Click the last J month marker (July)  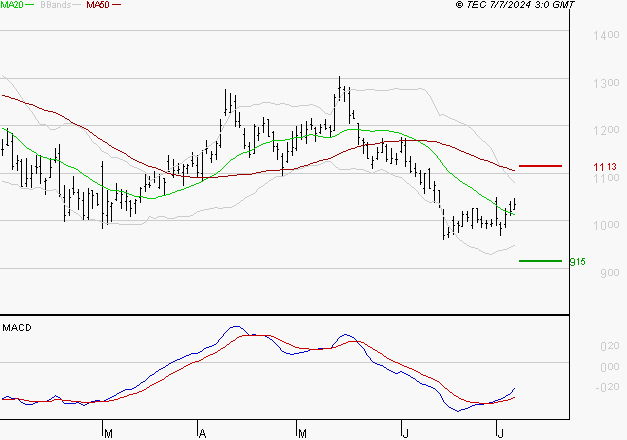coord(500,434)
